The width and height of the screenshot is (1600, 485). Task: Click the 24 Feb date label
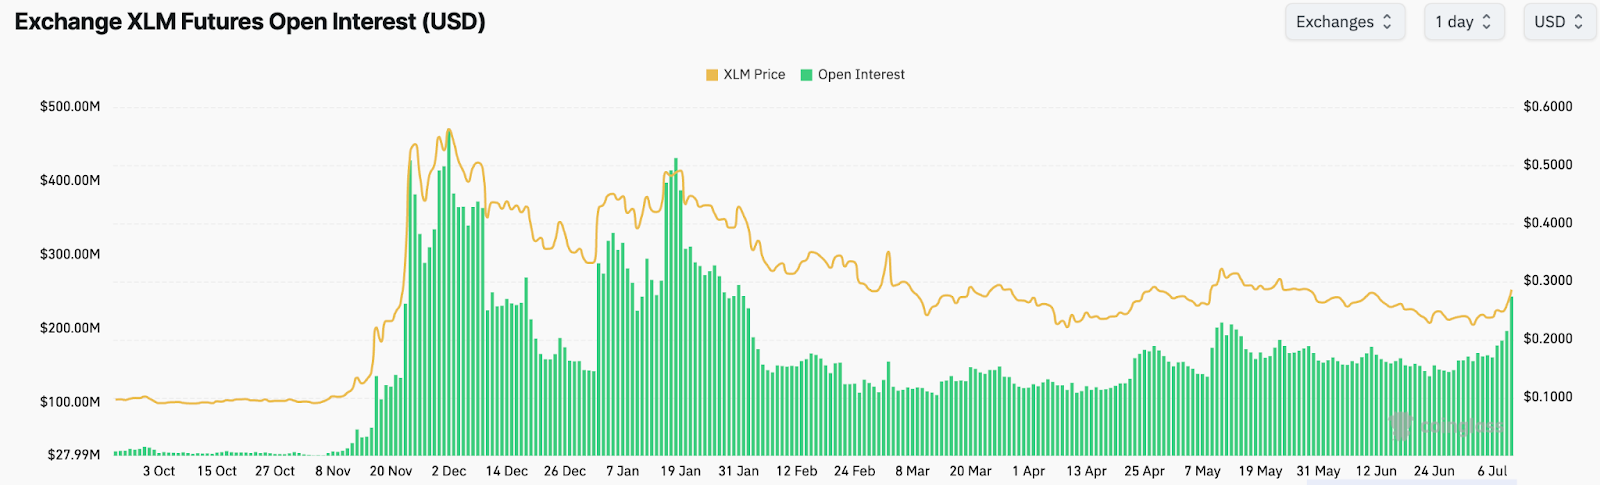(x=855, y=471)
